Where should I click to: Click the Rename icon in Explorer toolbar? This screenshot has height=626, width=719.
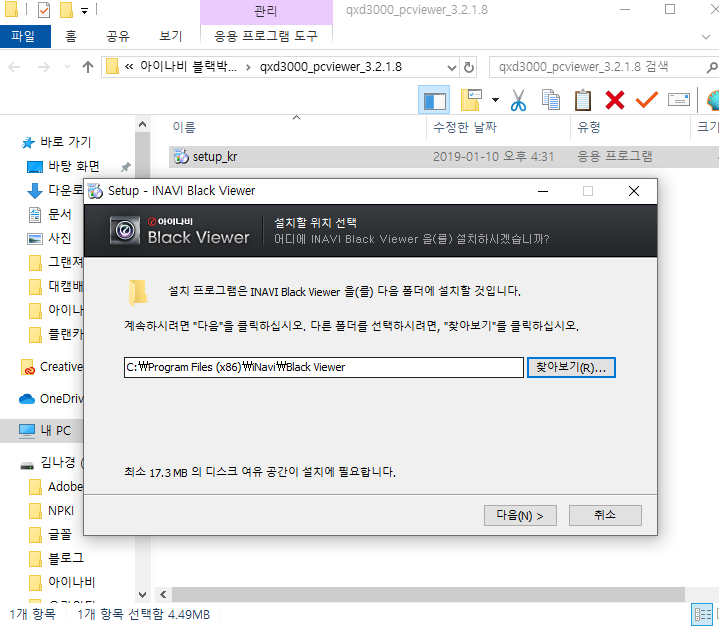click(x=679, y=100)
